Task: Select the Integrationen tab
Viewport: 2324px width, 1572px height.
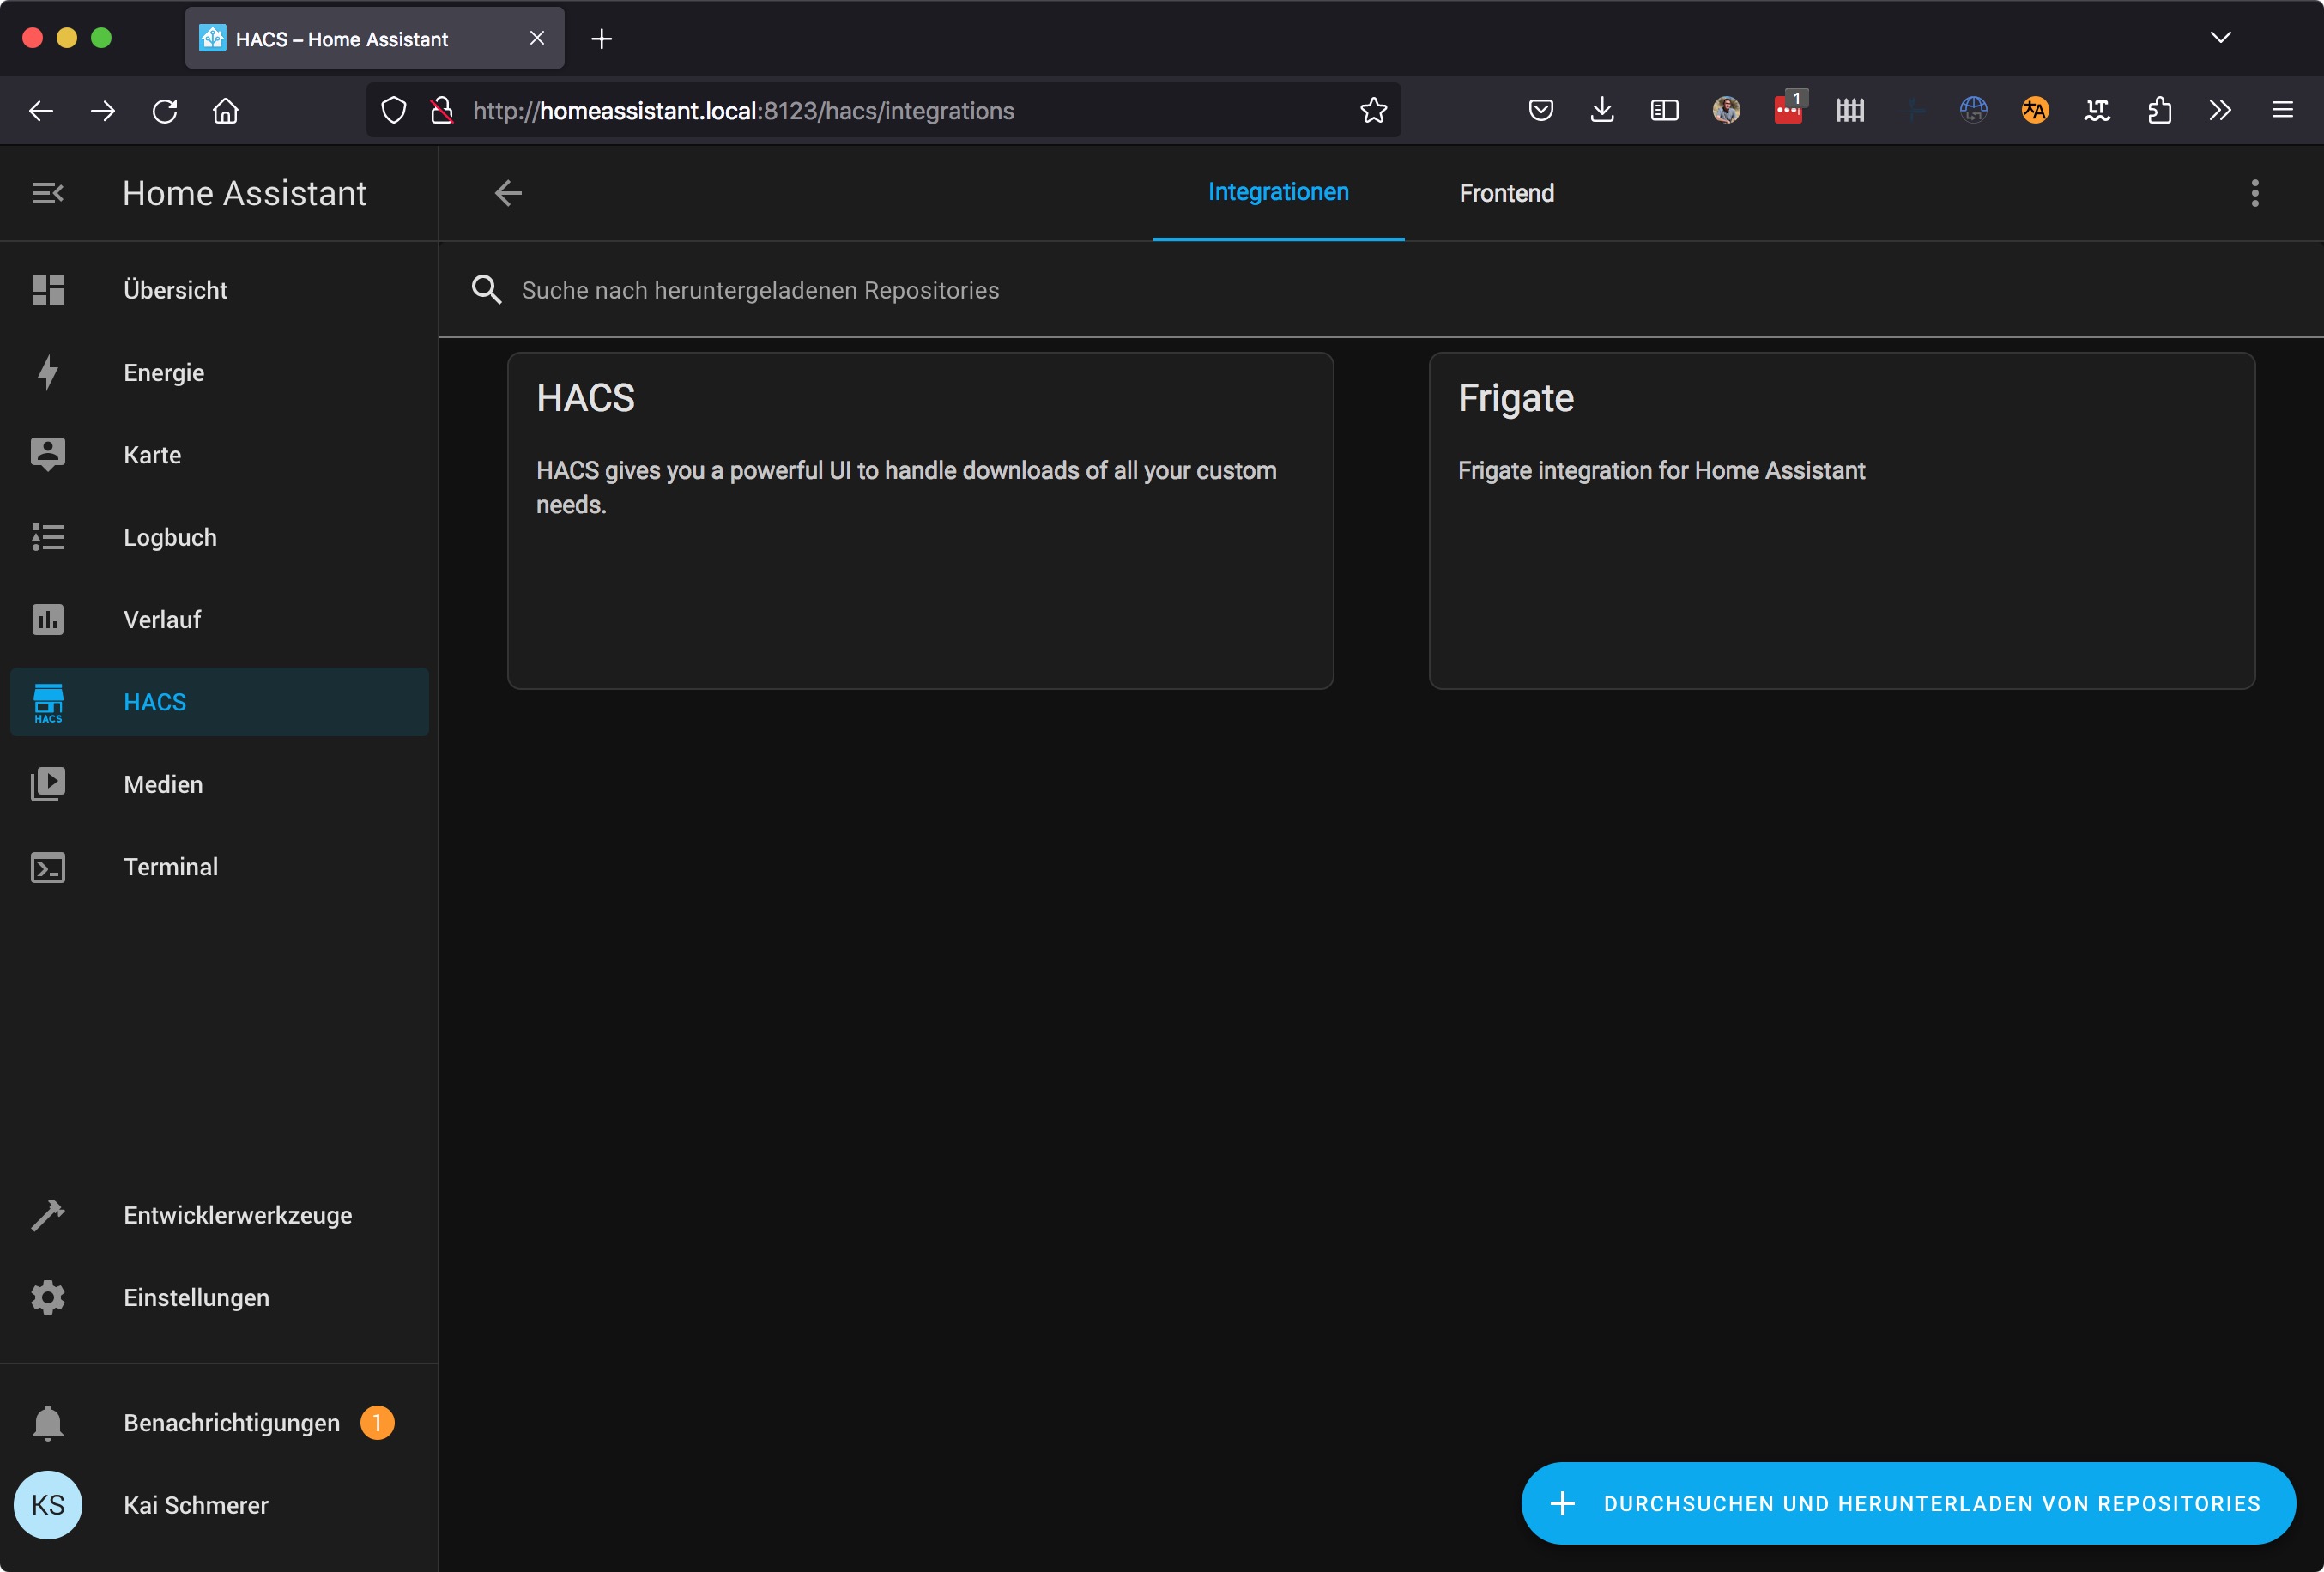Action: (x=1278, y=192)
